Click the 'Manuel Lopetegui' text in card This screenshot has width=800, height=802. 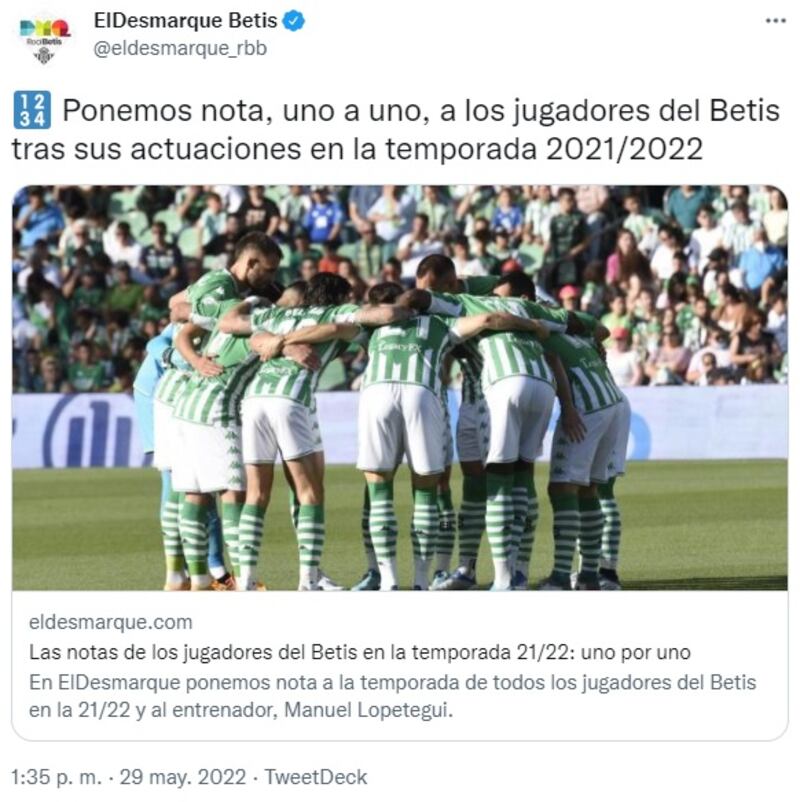click(x=368, y=710)
